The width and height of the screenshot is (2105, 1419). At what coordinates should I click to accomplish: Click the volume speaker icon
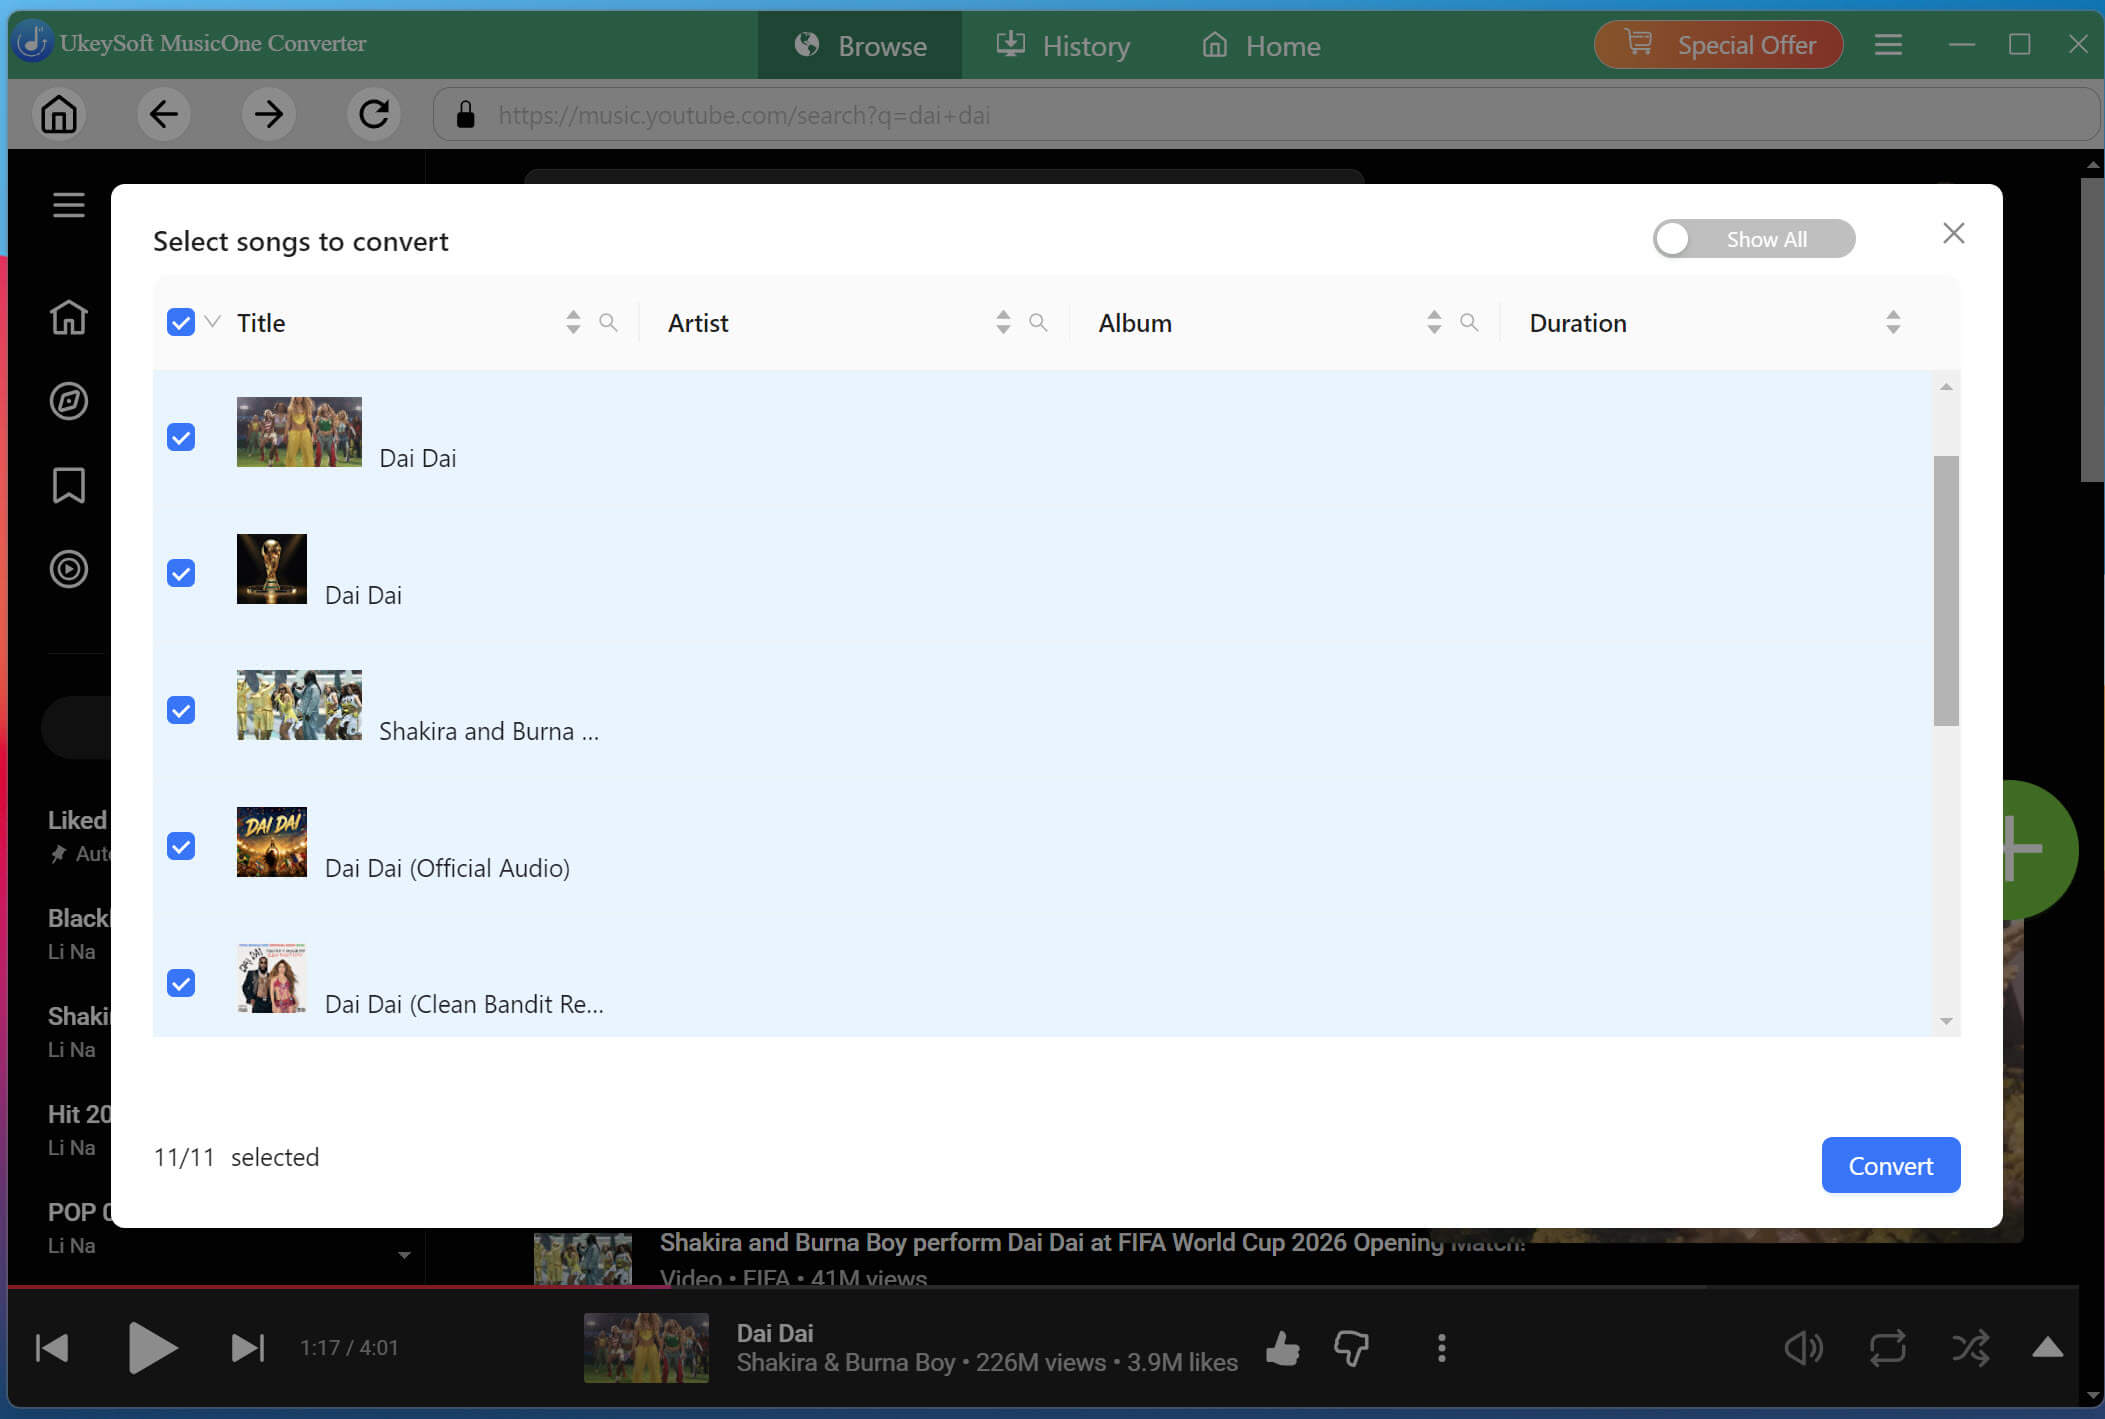pyautogui.click(x=1803, y=1348)
